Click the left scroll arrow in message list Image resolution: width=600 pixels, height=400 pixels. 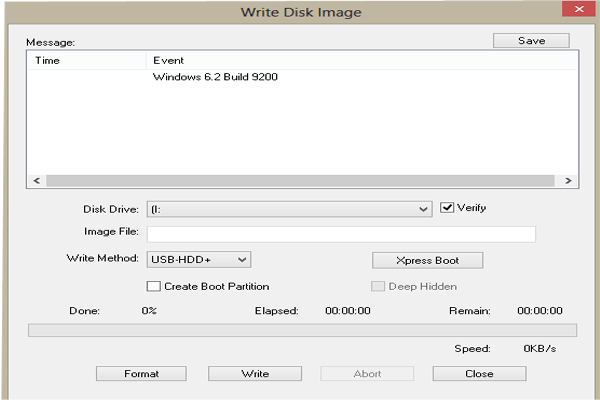(x=37, y=181)
